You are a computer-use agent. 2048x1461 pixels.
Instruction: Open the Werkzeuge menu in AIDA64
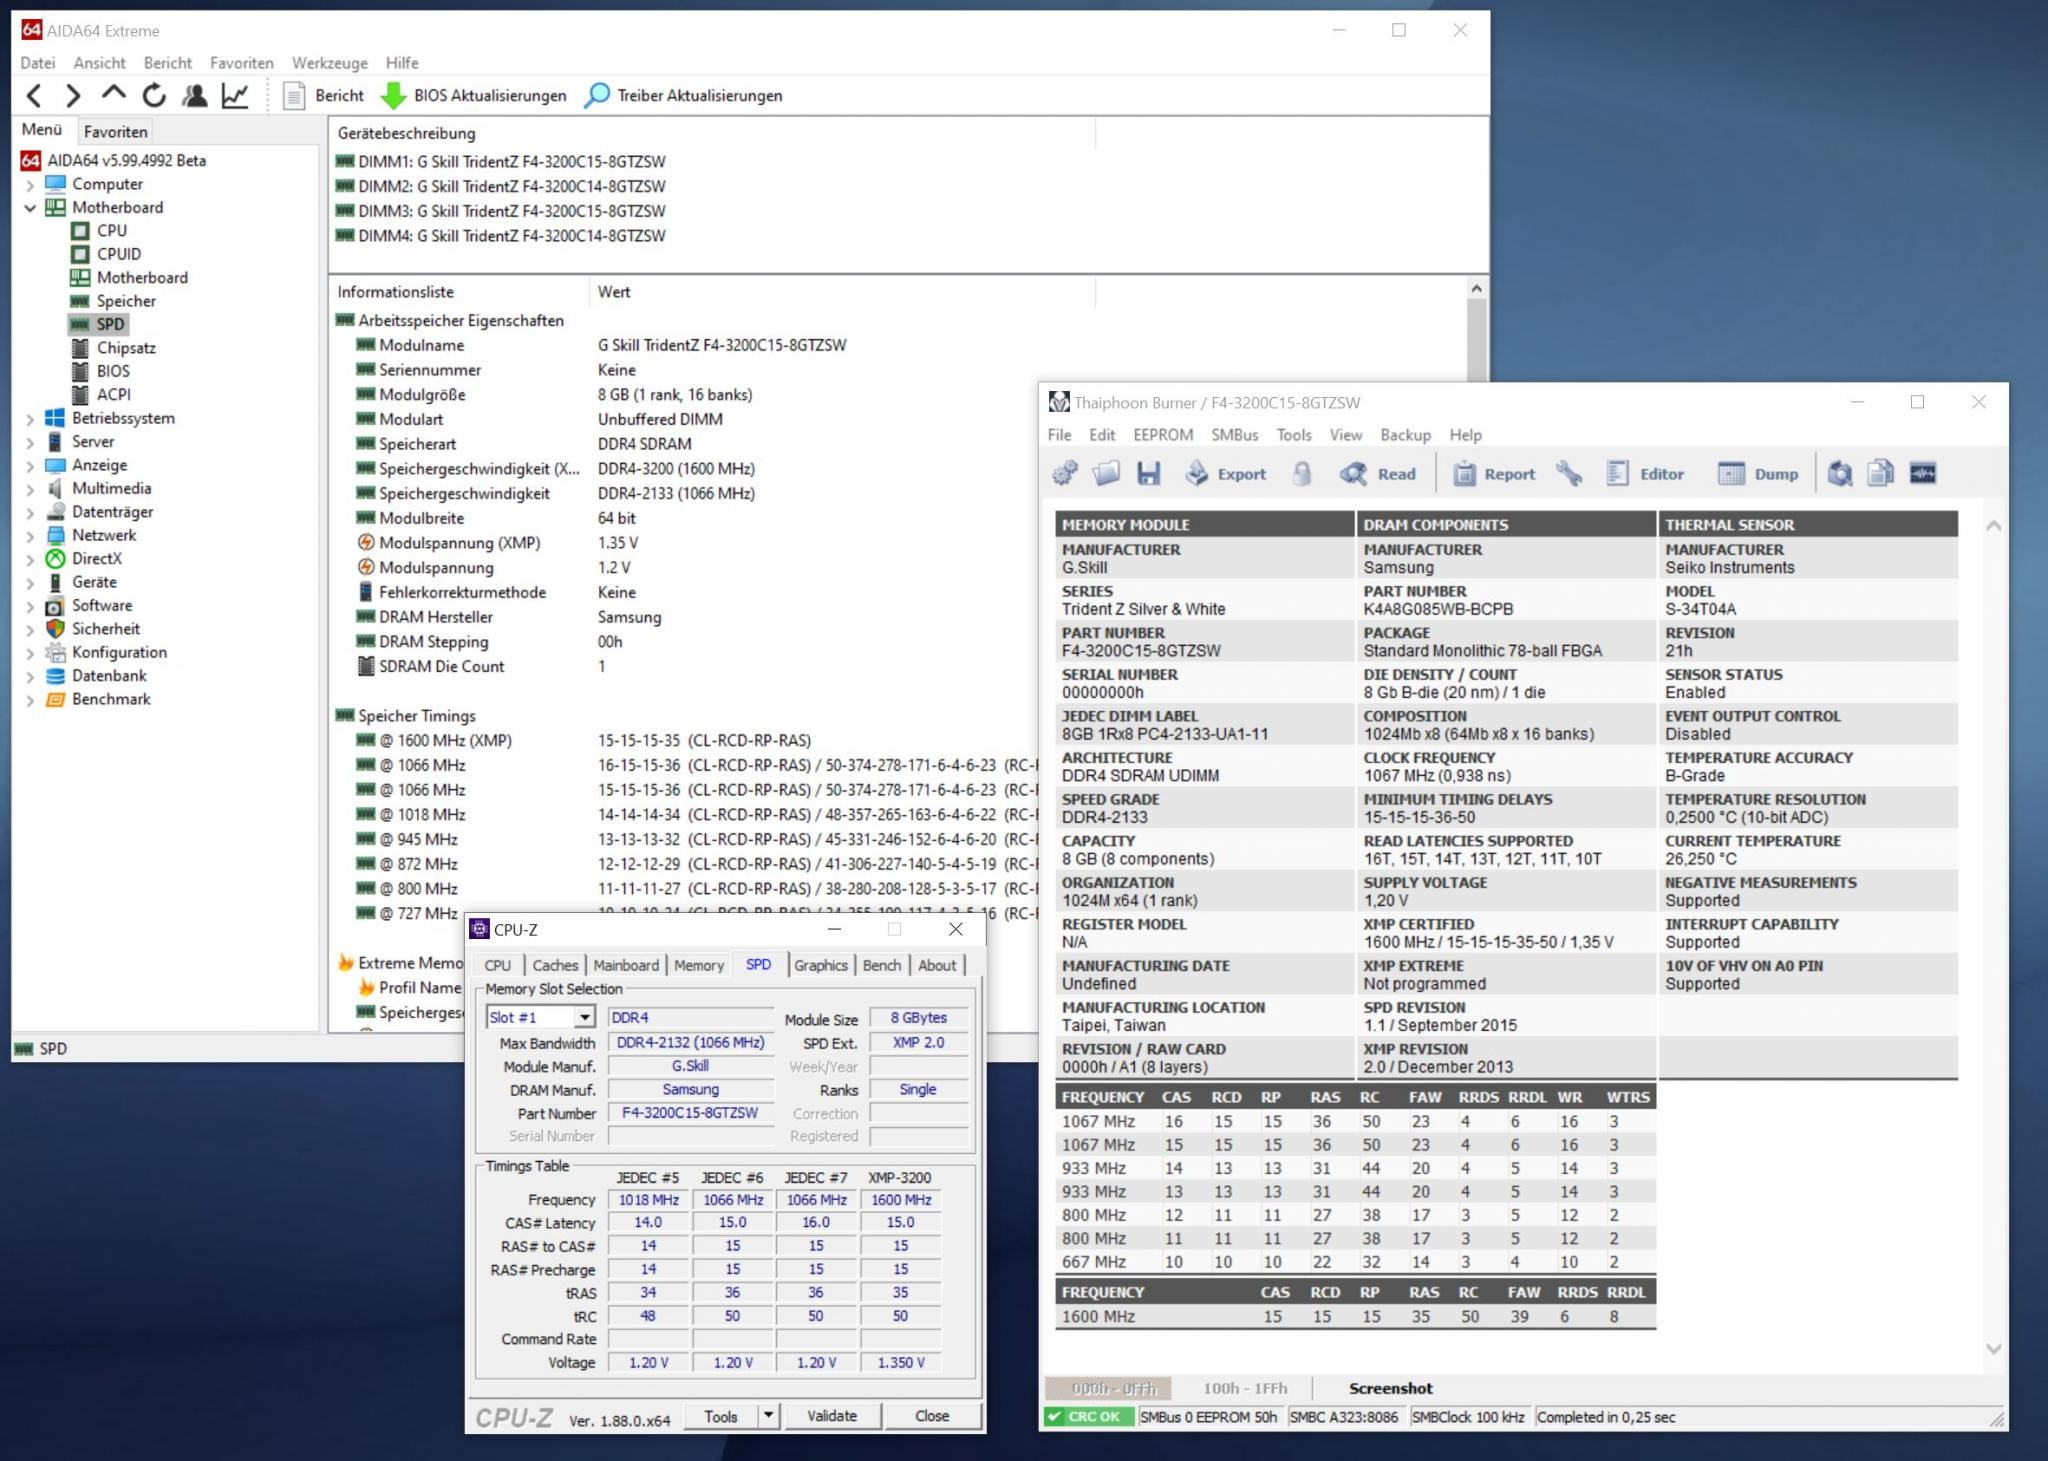(330, 63)
